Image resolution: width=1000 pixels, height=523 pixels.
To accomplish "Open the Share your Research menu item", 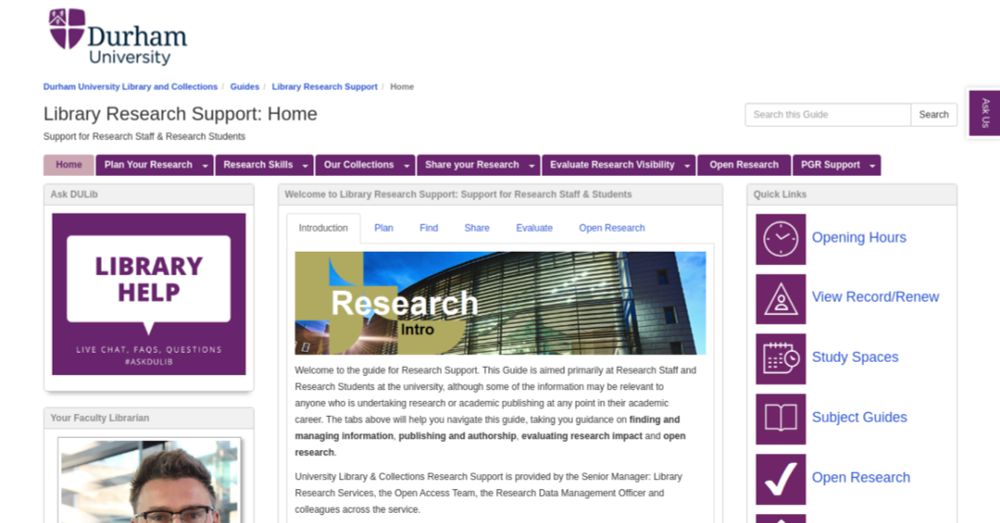I will click(x=472, y=165).
